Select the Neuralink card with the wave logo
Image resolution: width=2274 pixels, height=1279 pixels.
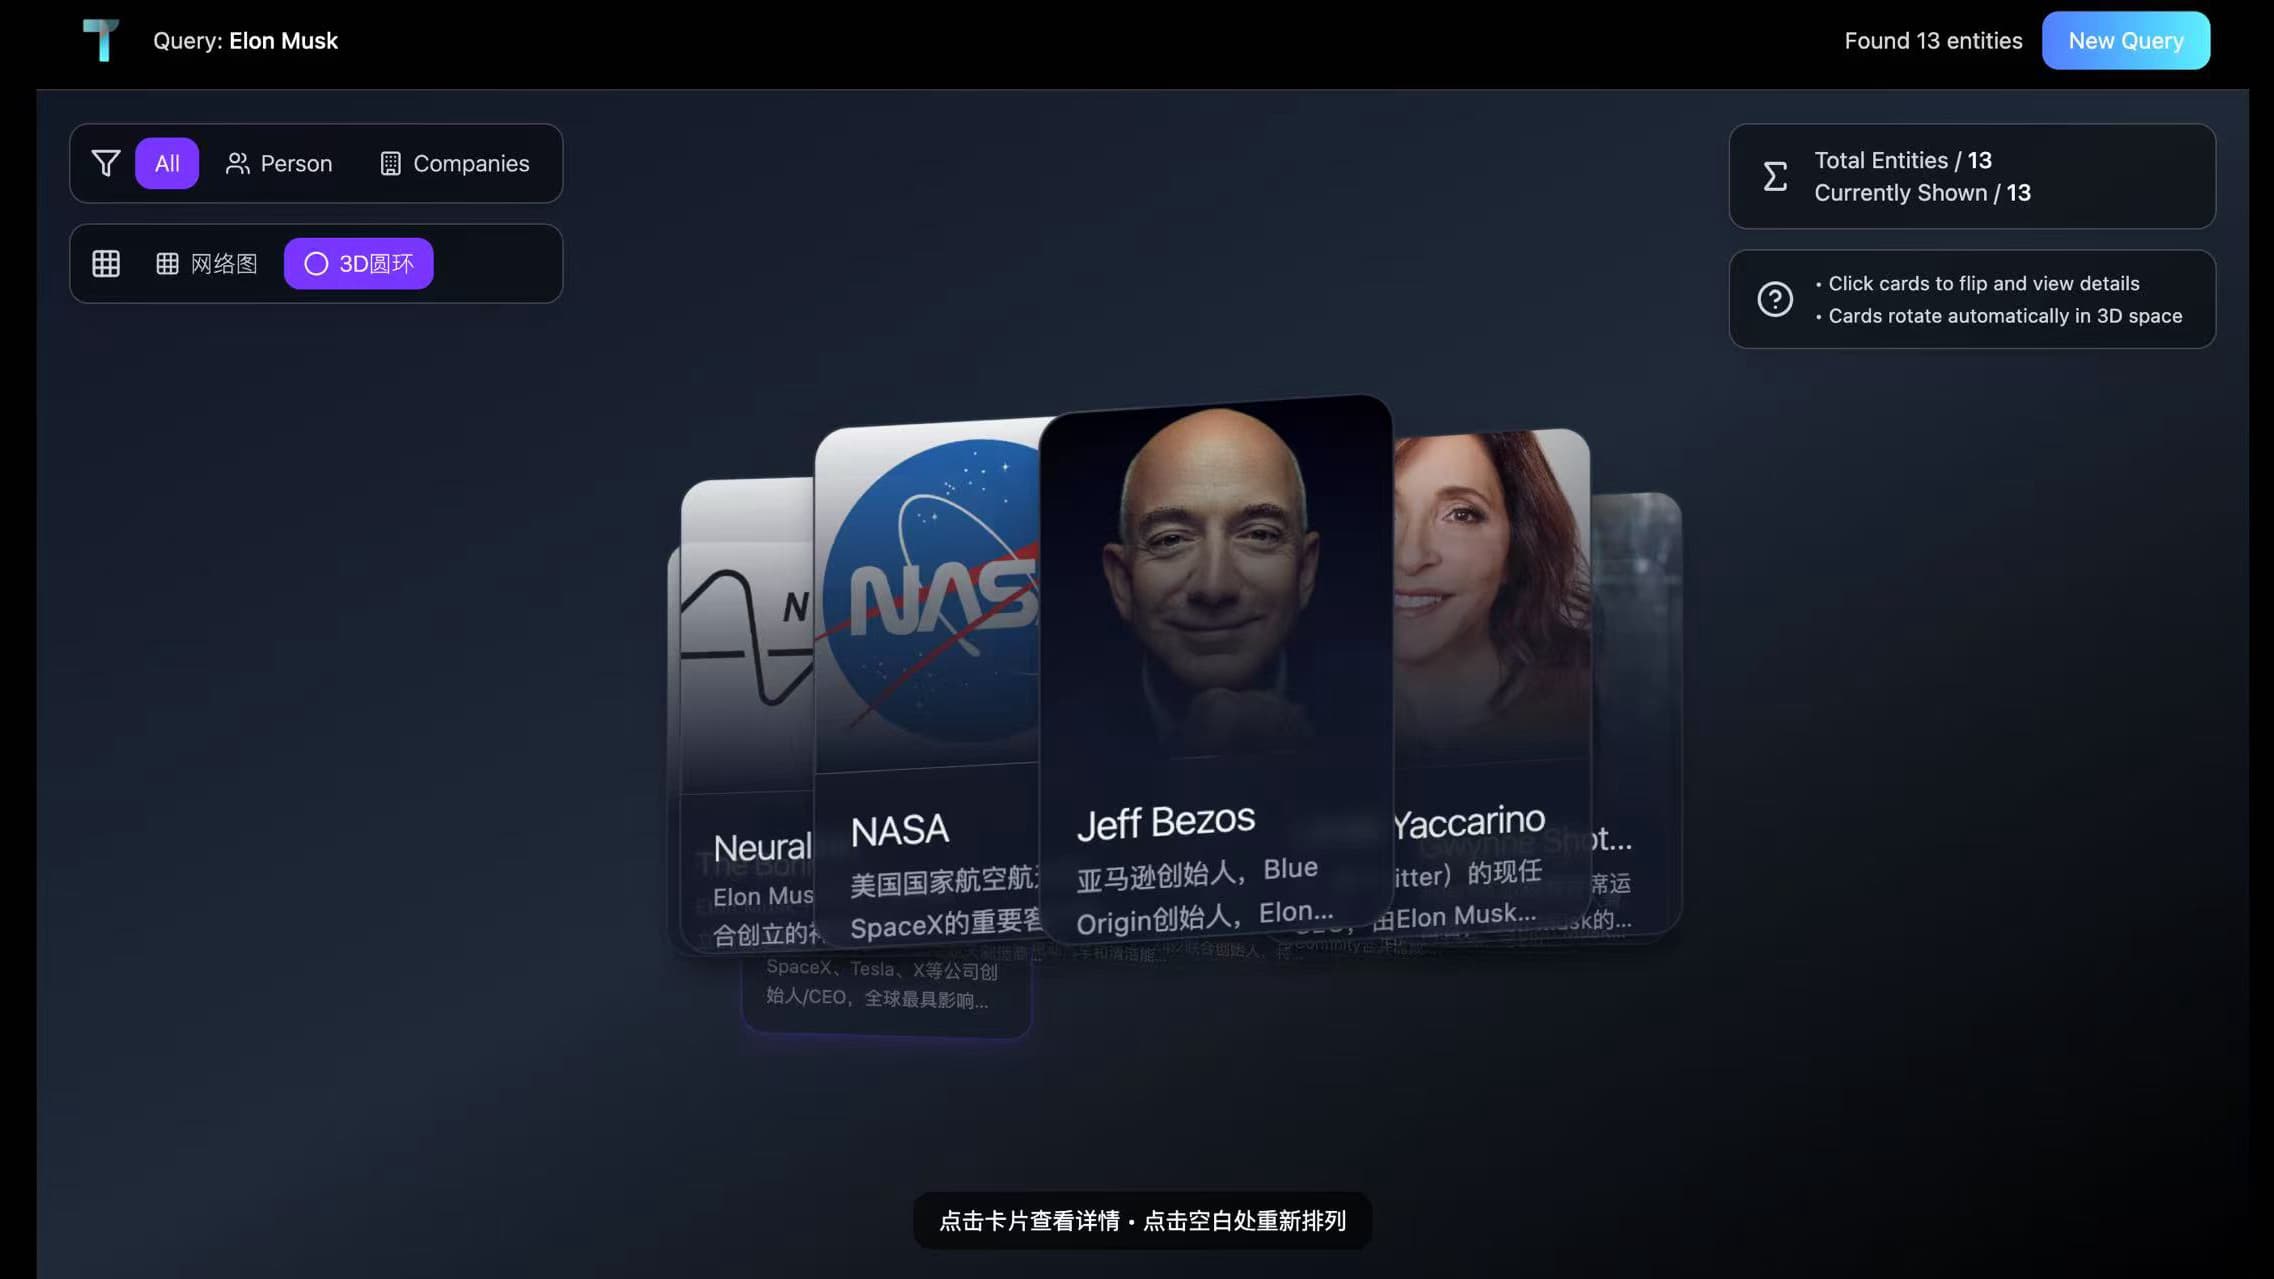(746, 715)
